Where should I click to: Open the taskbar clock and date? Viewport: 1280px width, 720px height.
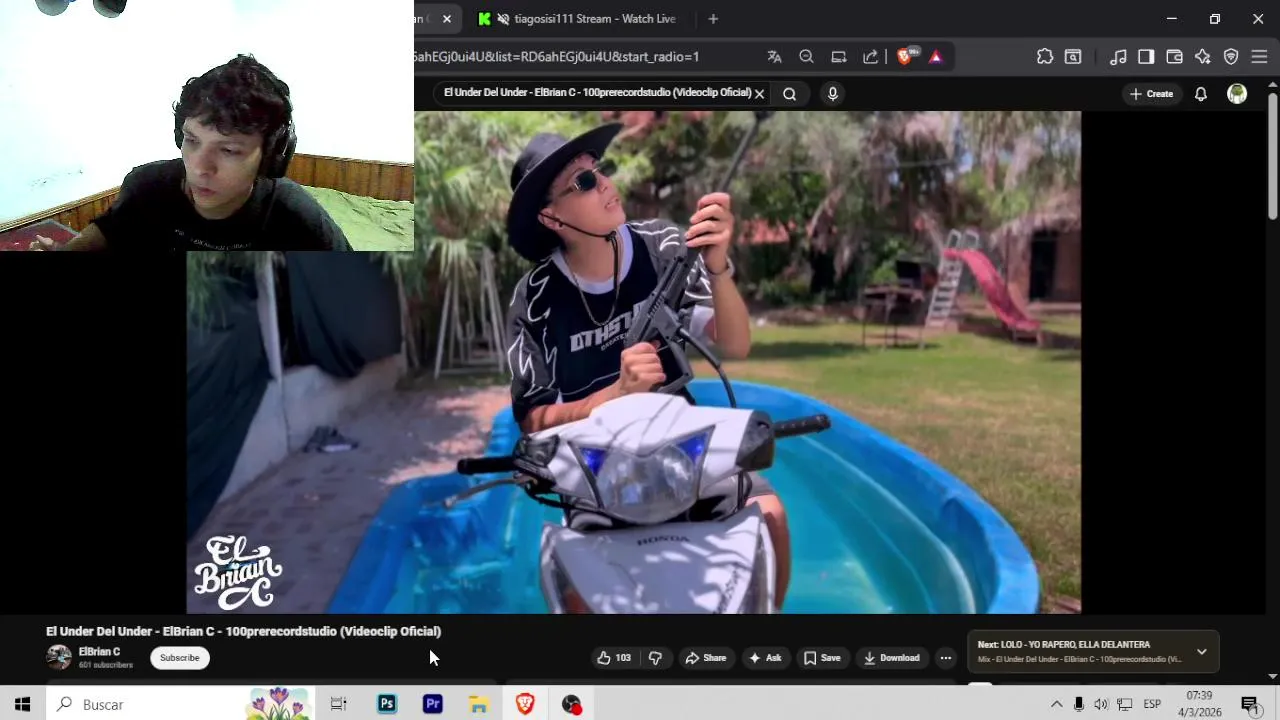pos(1199,704)
